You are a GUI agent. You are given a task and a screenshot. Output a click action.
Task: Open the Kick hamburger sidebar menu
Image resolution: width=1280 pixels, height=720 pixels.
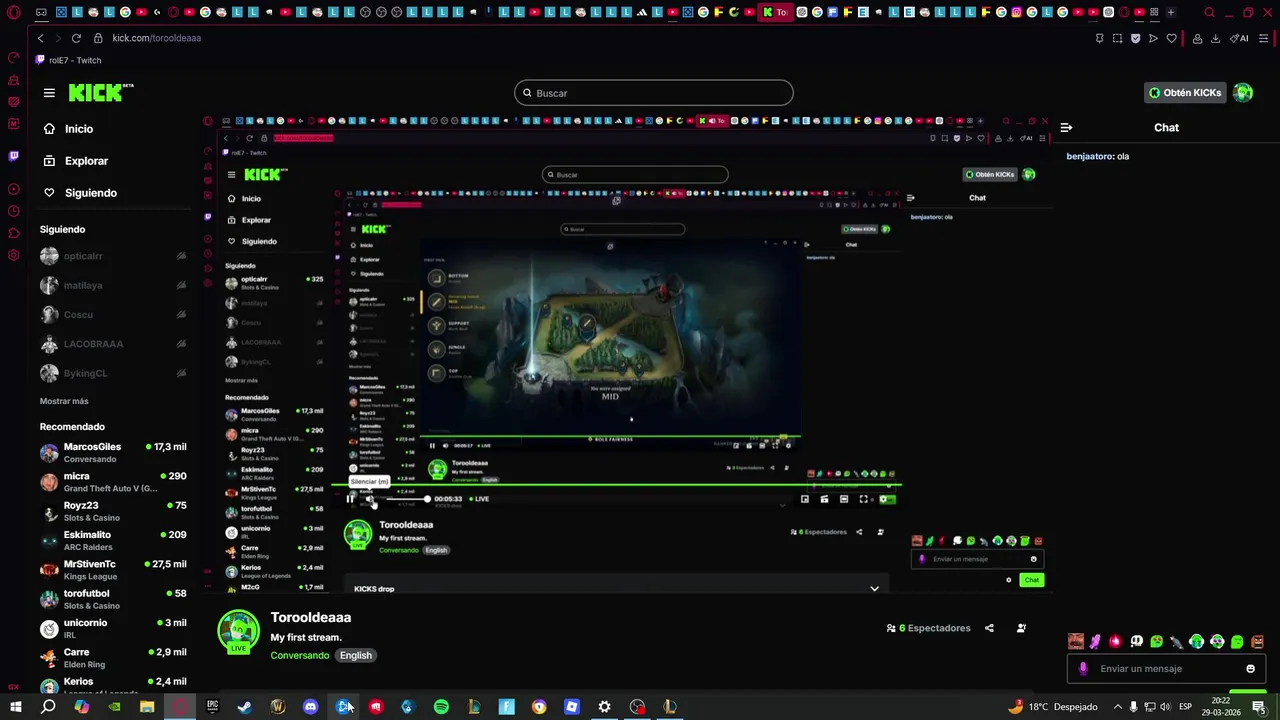point(49,93)
